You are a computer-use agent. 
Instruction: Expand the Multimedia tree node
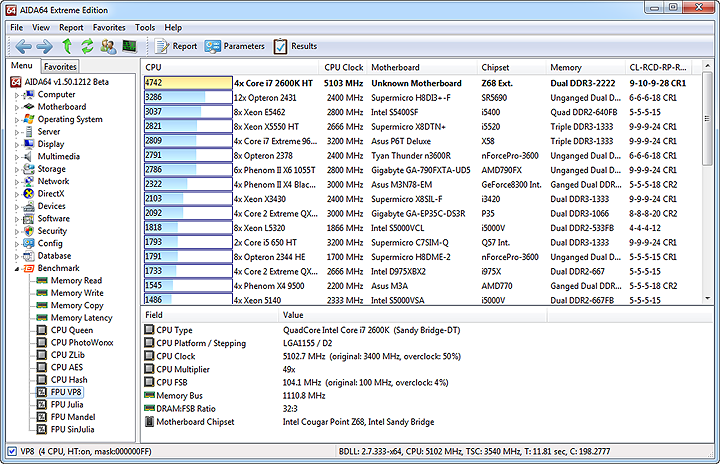point(17,157)
